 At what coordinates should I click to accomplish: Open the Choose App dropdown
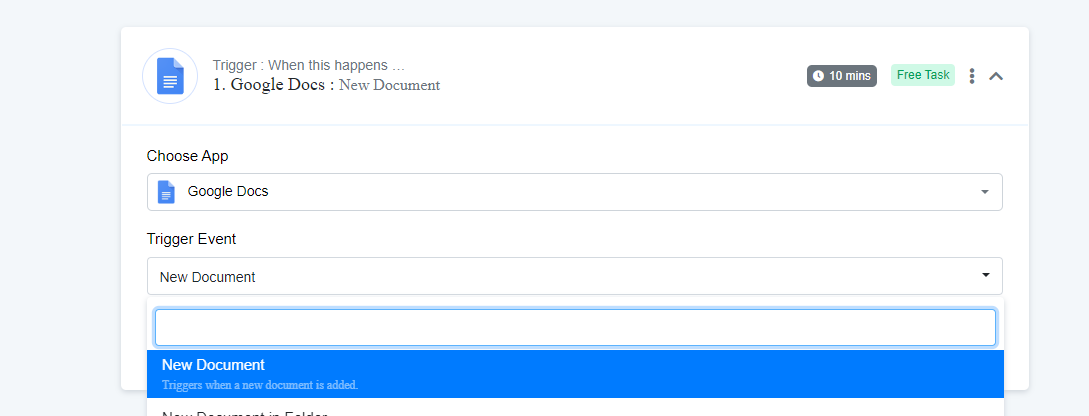tap(574, 192)
